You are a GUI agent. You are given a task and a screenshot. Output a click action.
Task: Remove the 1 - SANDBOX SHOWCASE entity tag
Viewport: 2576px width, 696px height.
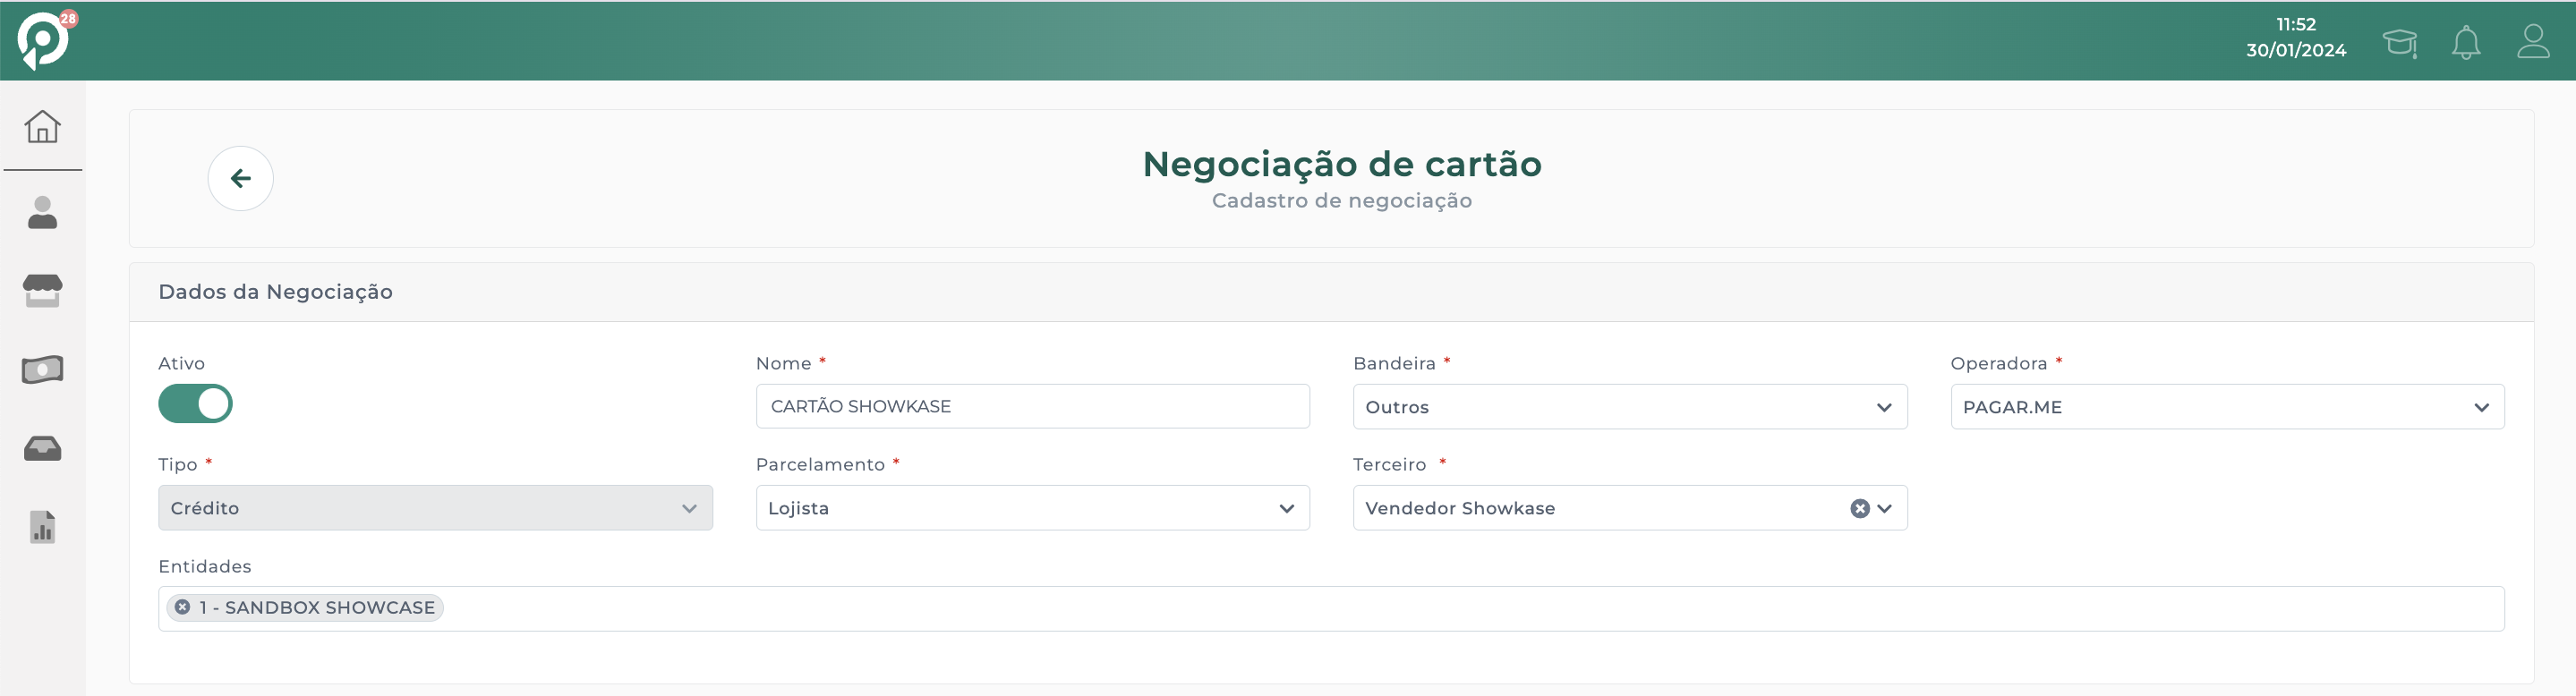coord(182,607)
